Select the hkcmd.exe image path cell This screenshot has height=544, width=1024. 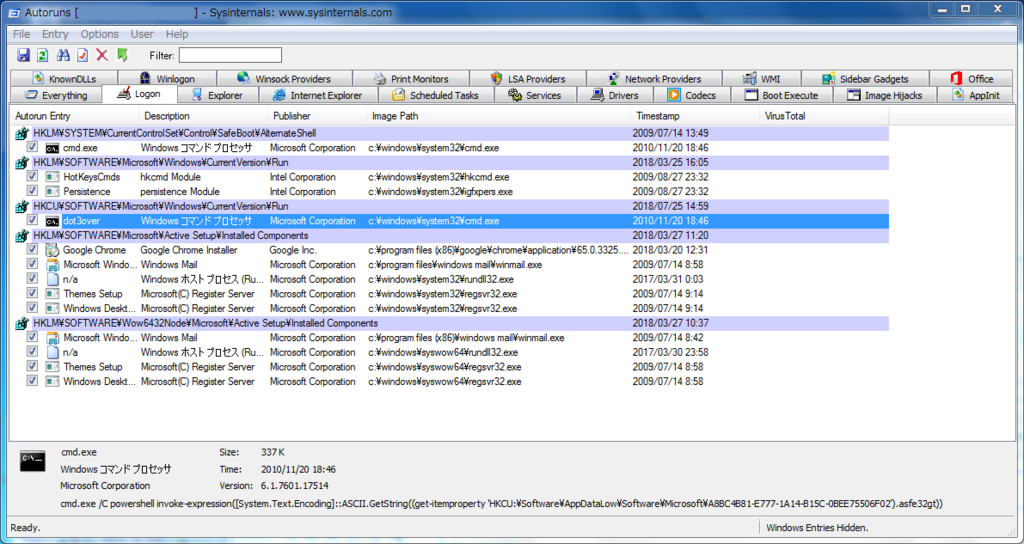click(439, 177)
